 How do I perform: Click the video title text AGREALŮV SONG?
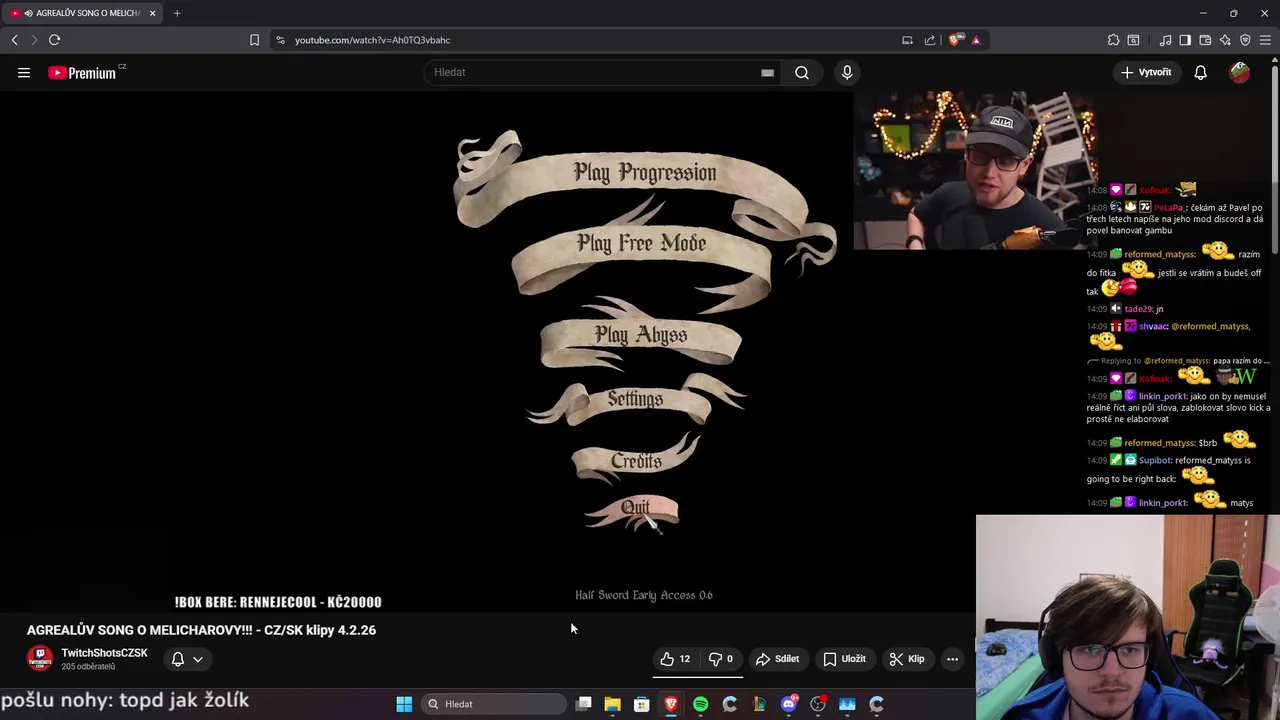201,630
